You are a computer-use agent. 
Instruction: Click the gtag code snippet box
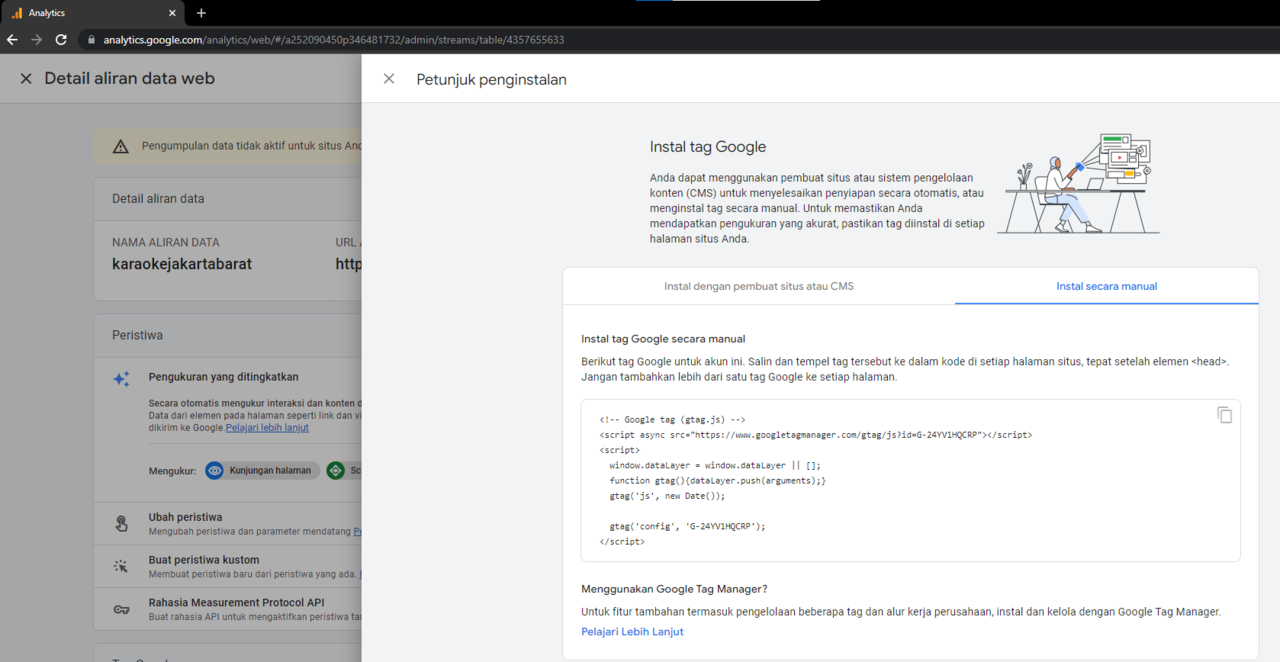[x=910, y=481]
